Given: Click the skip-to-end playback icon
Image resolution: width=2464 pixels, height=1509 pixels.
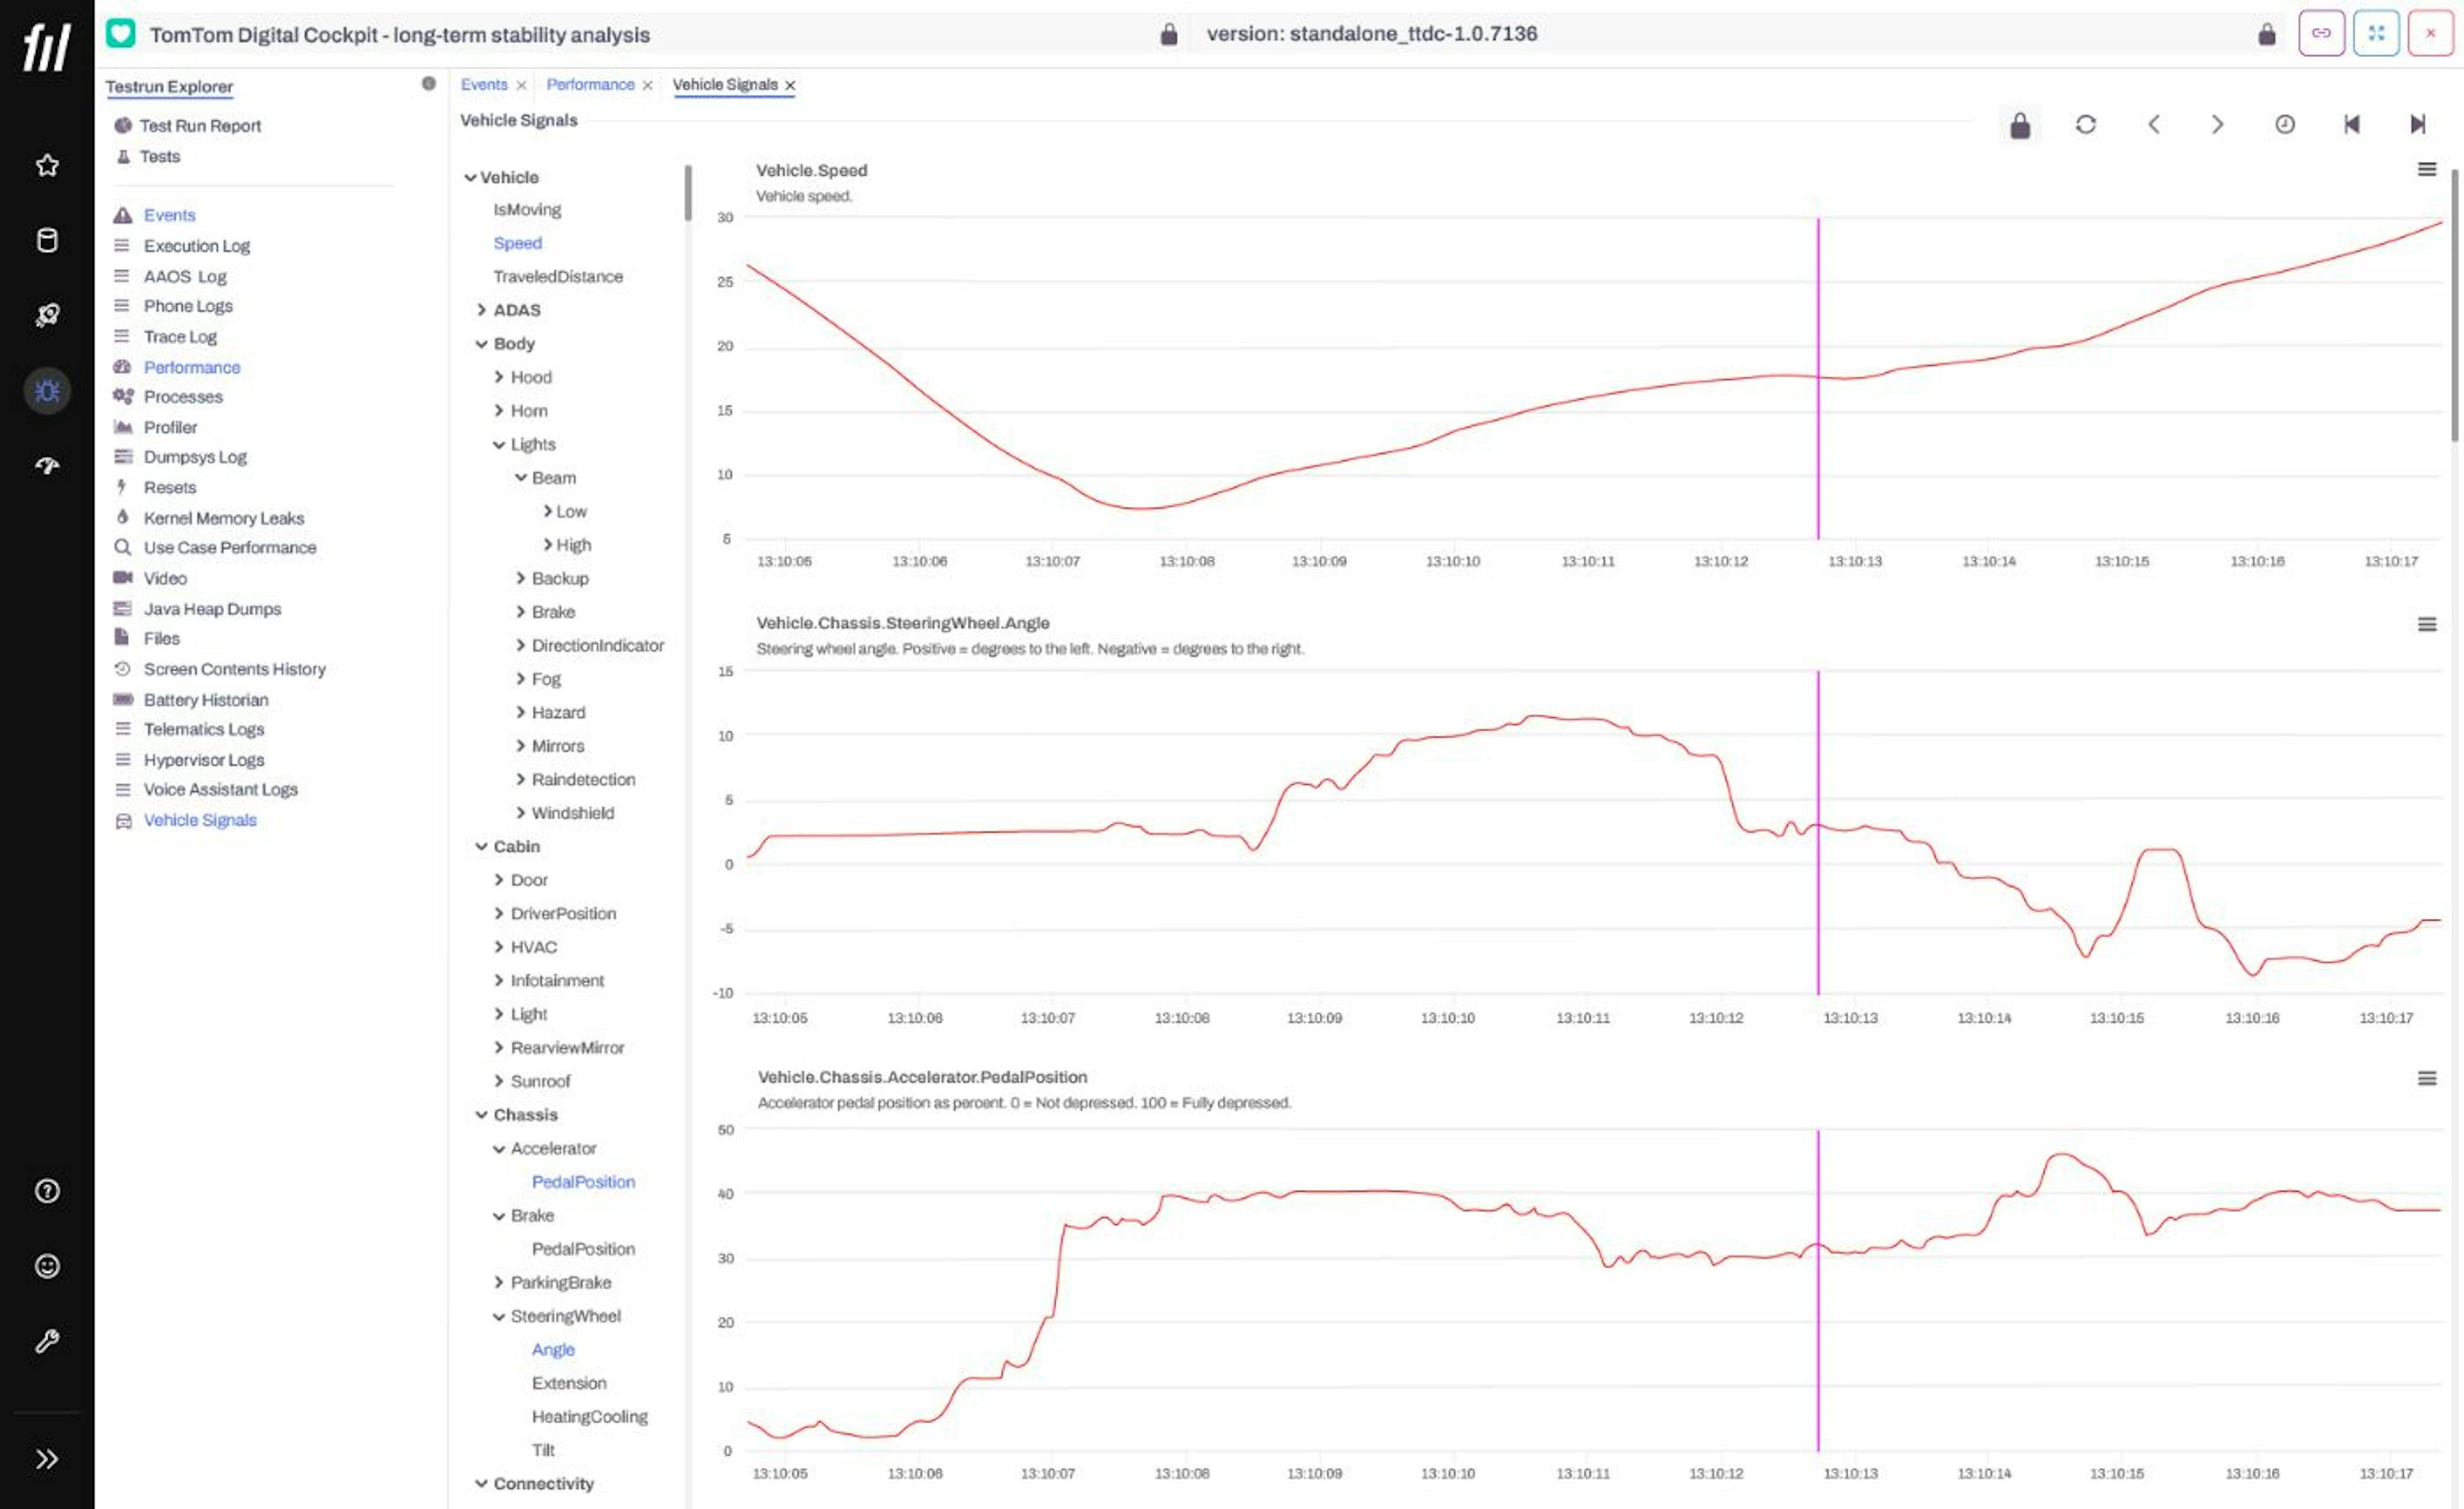Looking at the screenshot, I should click(x=2418, y=123).
